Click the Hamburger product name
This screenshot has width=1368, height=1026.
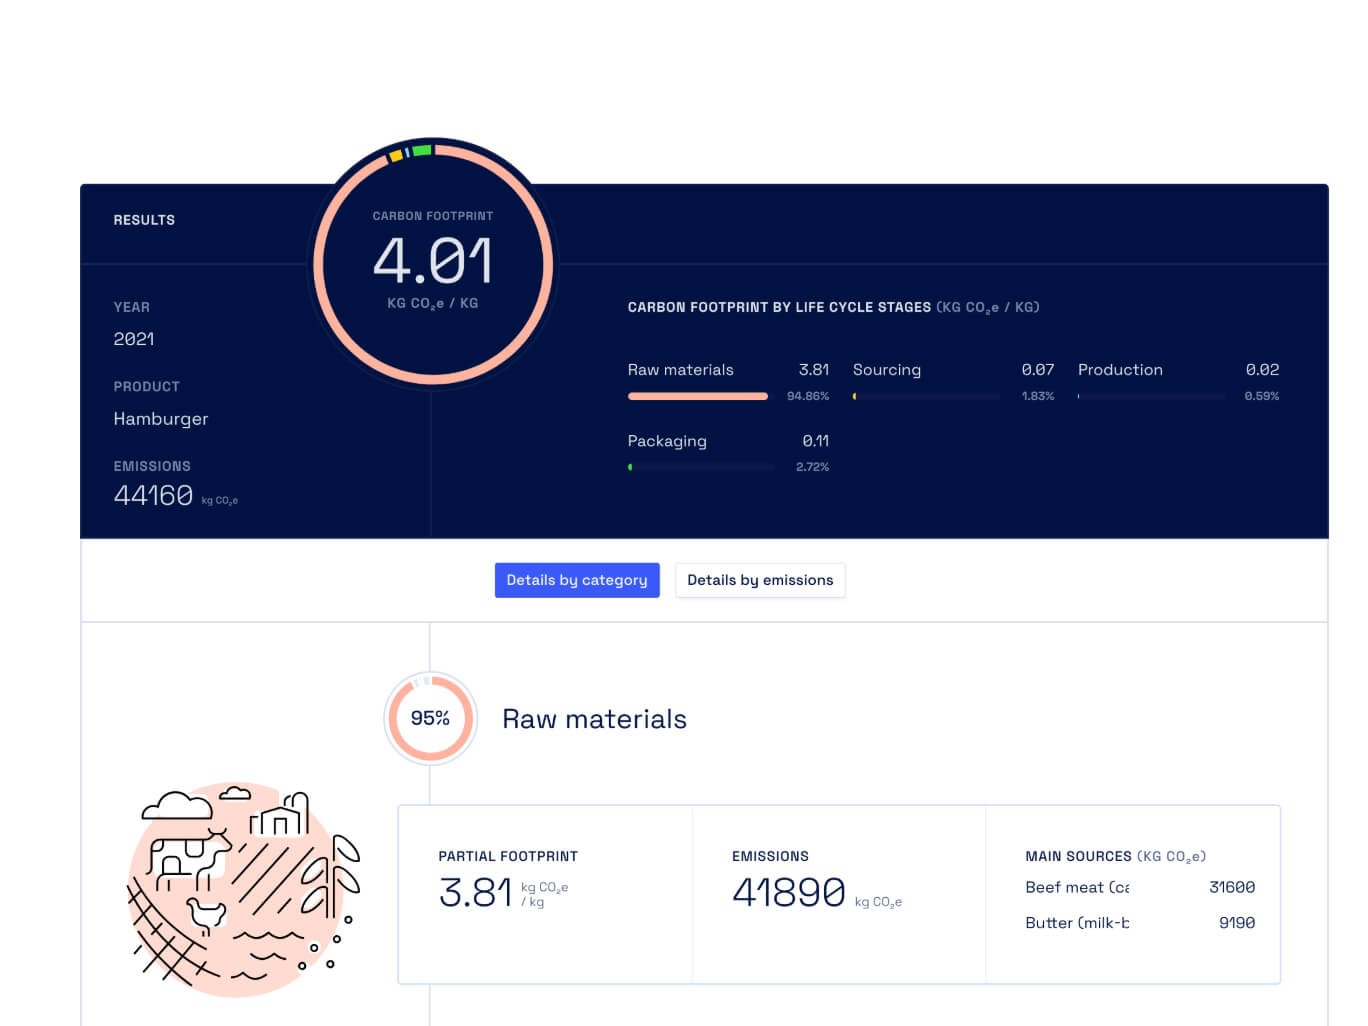pos(161,419)
